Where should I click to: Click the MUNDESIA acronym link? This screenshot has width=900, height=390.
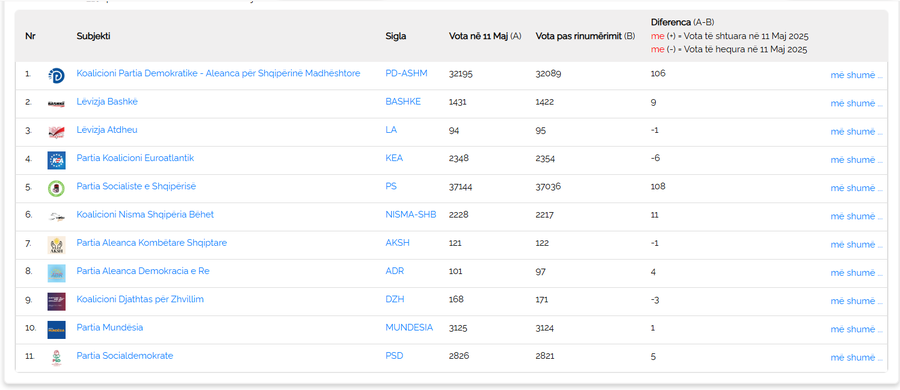(x=409, y=327)
